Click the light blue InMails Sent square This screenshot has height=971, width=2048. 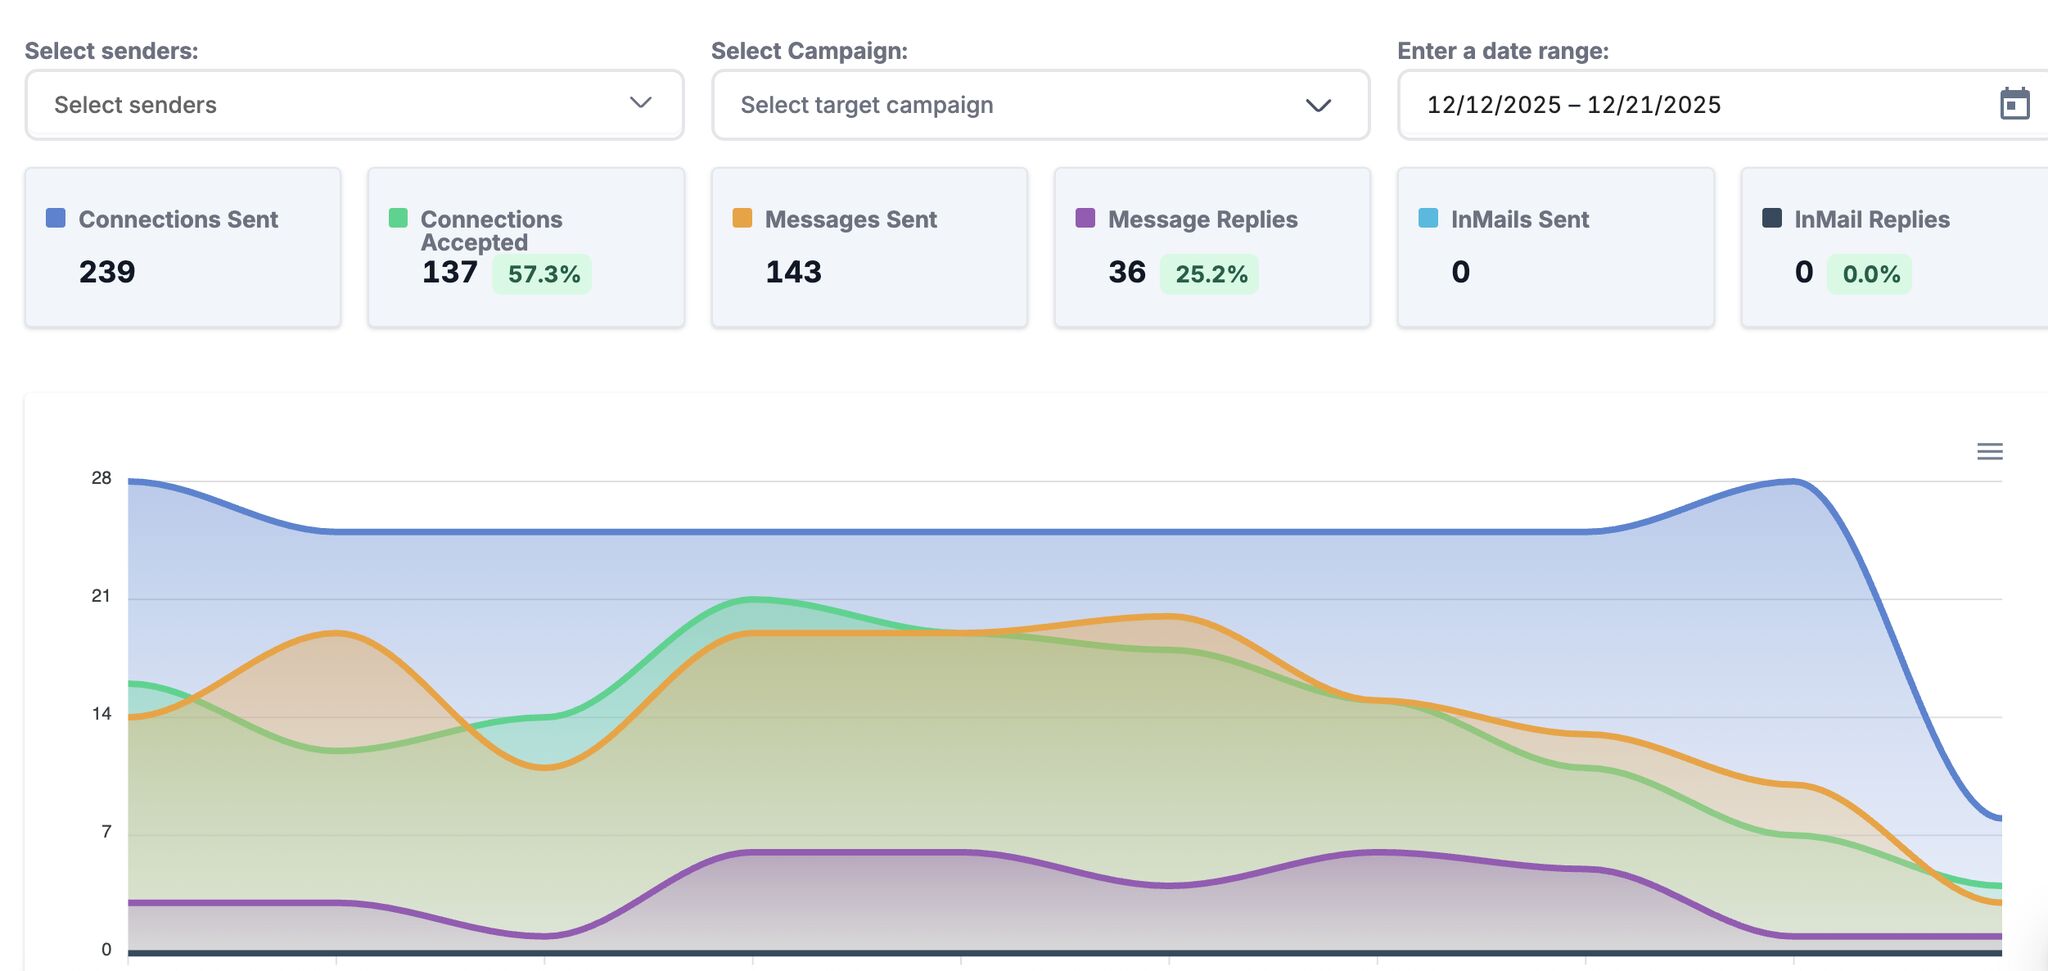point(1428,218)
